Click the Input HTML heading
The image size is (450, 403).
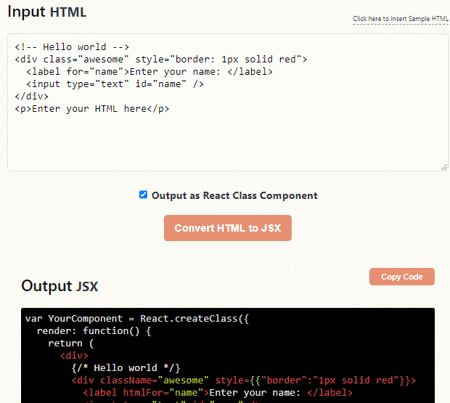pyautogui.click(x=47, y=12)
